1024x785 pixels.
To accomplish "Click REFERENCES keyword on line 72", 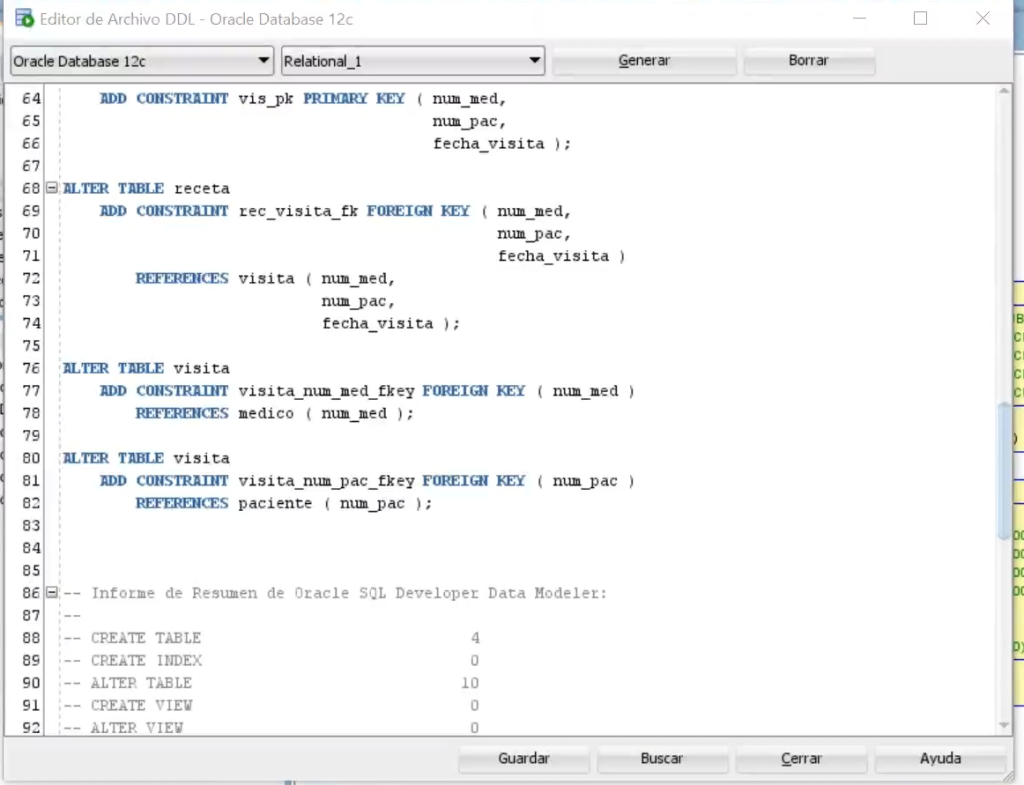I will [182, 278].
